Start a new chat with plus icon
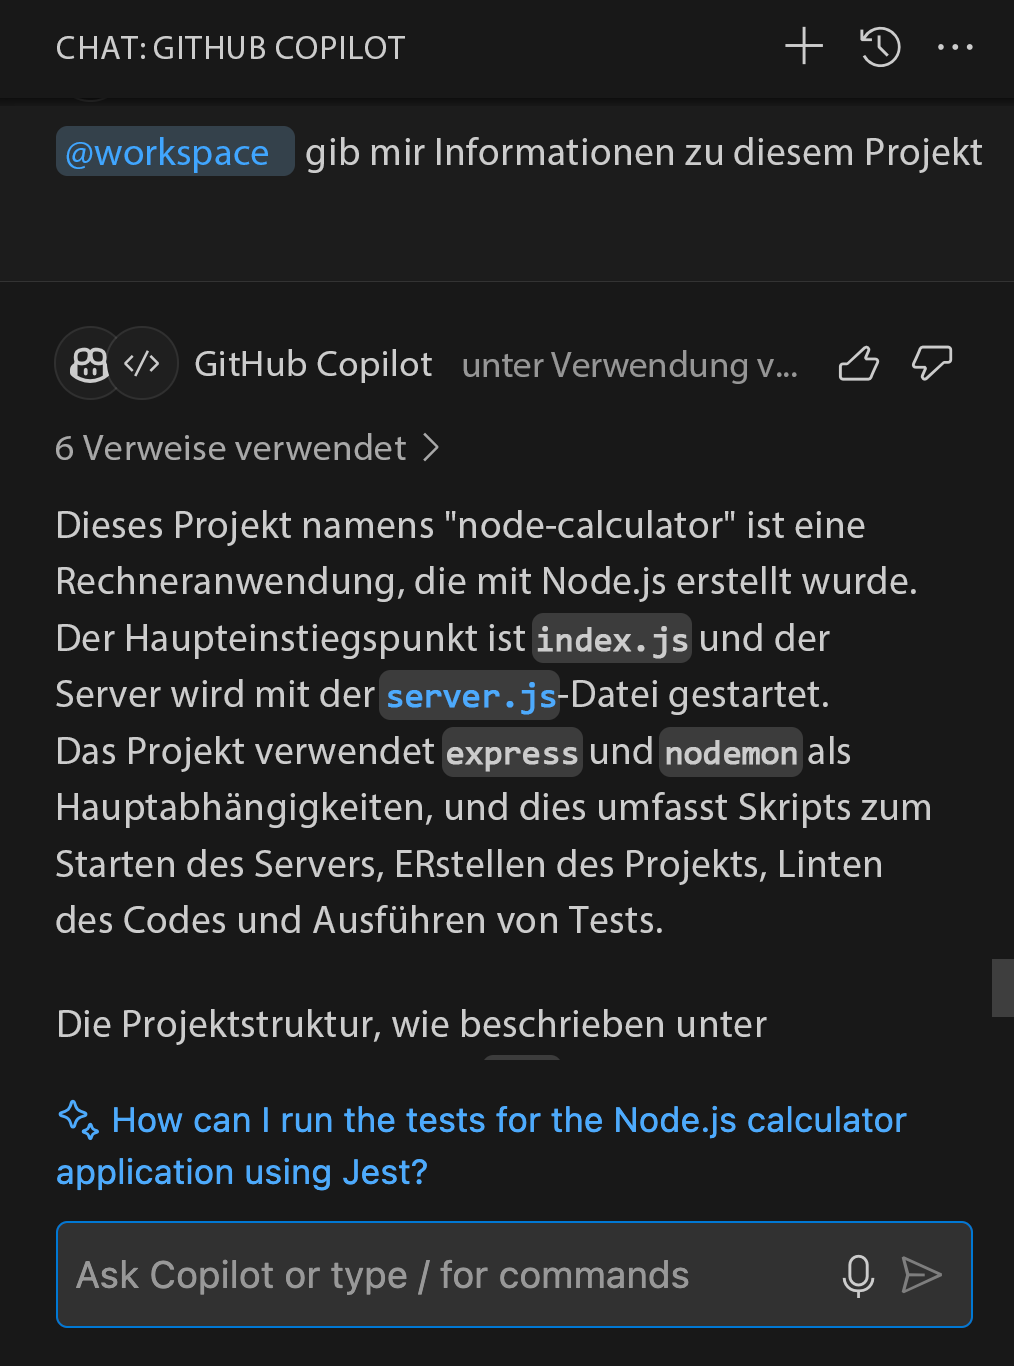The image size is (1014, 1366). [804, 47]
